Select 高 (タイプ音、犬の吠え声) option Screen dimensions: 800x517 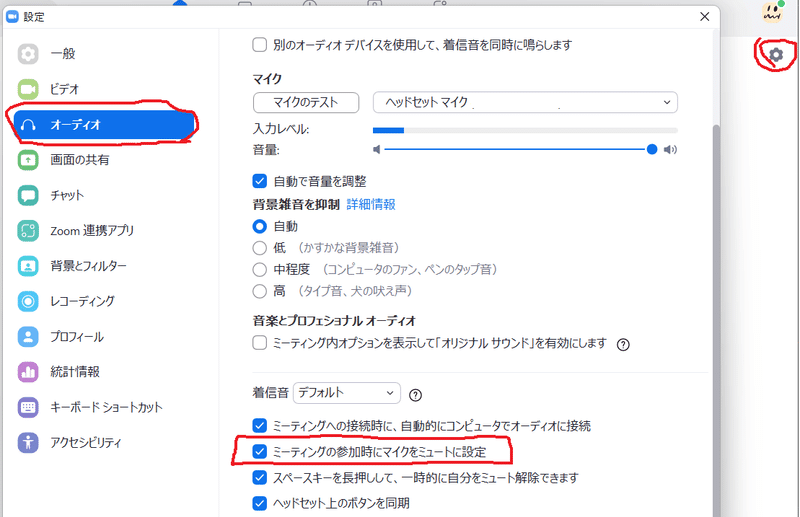click(260, 291)
